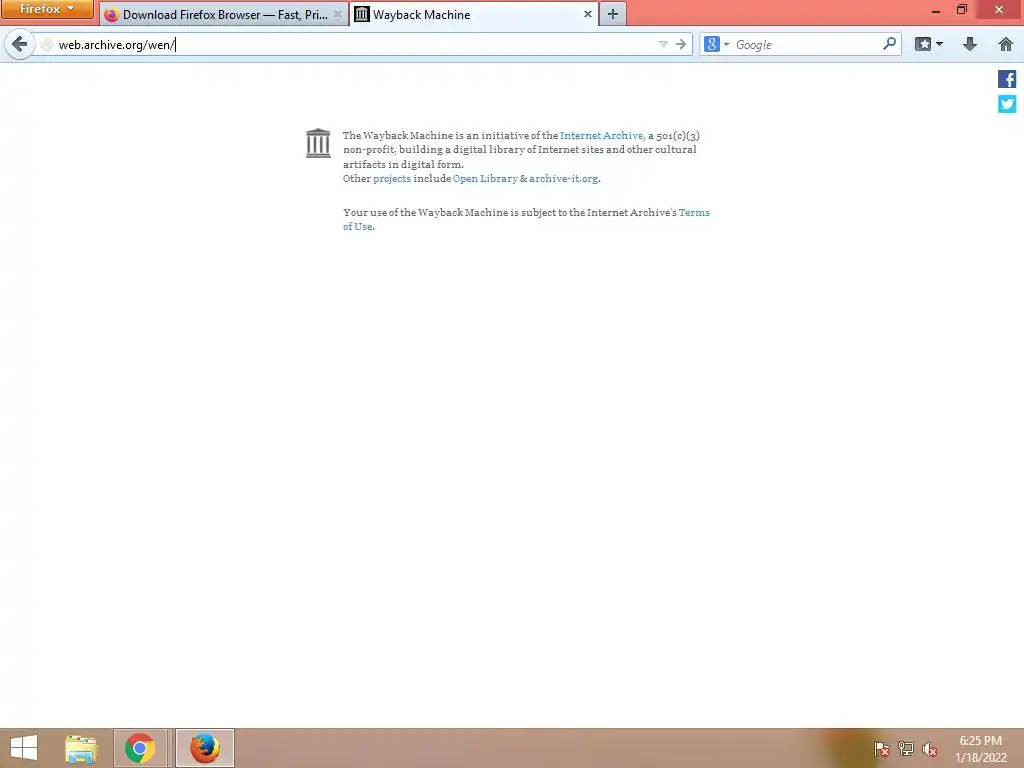Viewport: 1024px width, 768px height.
Task: Open the Internet Archive link
Action: tap(602, 135)
